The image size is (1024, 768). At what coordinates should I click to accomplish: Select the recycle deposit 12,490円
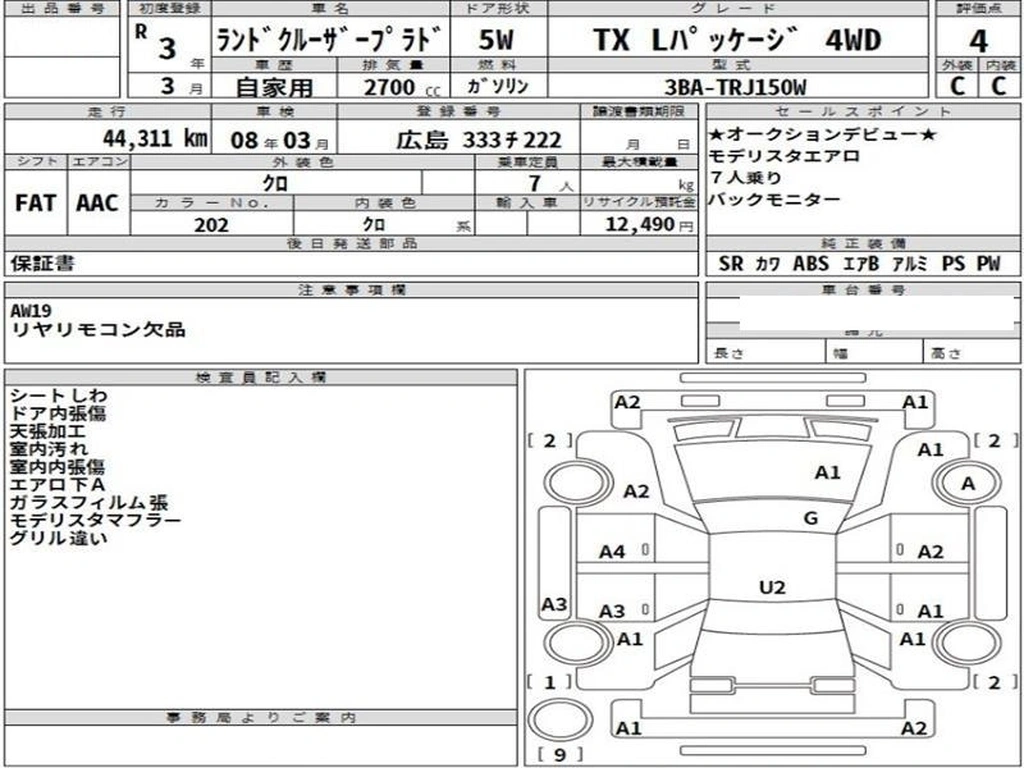pos(649,225)
